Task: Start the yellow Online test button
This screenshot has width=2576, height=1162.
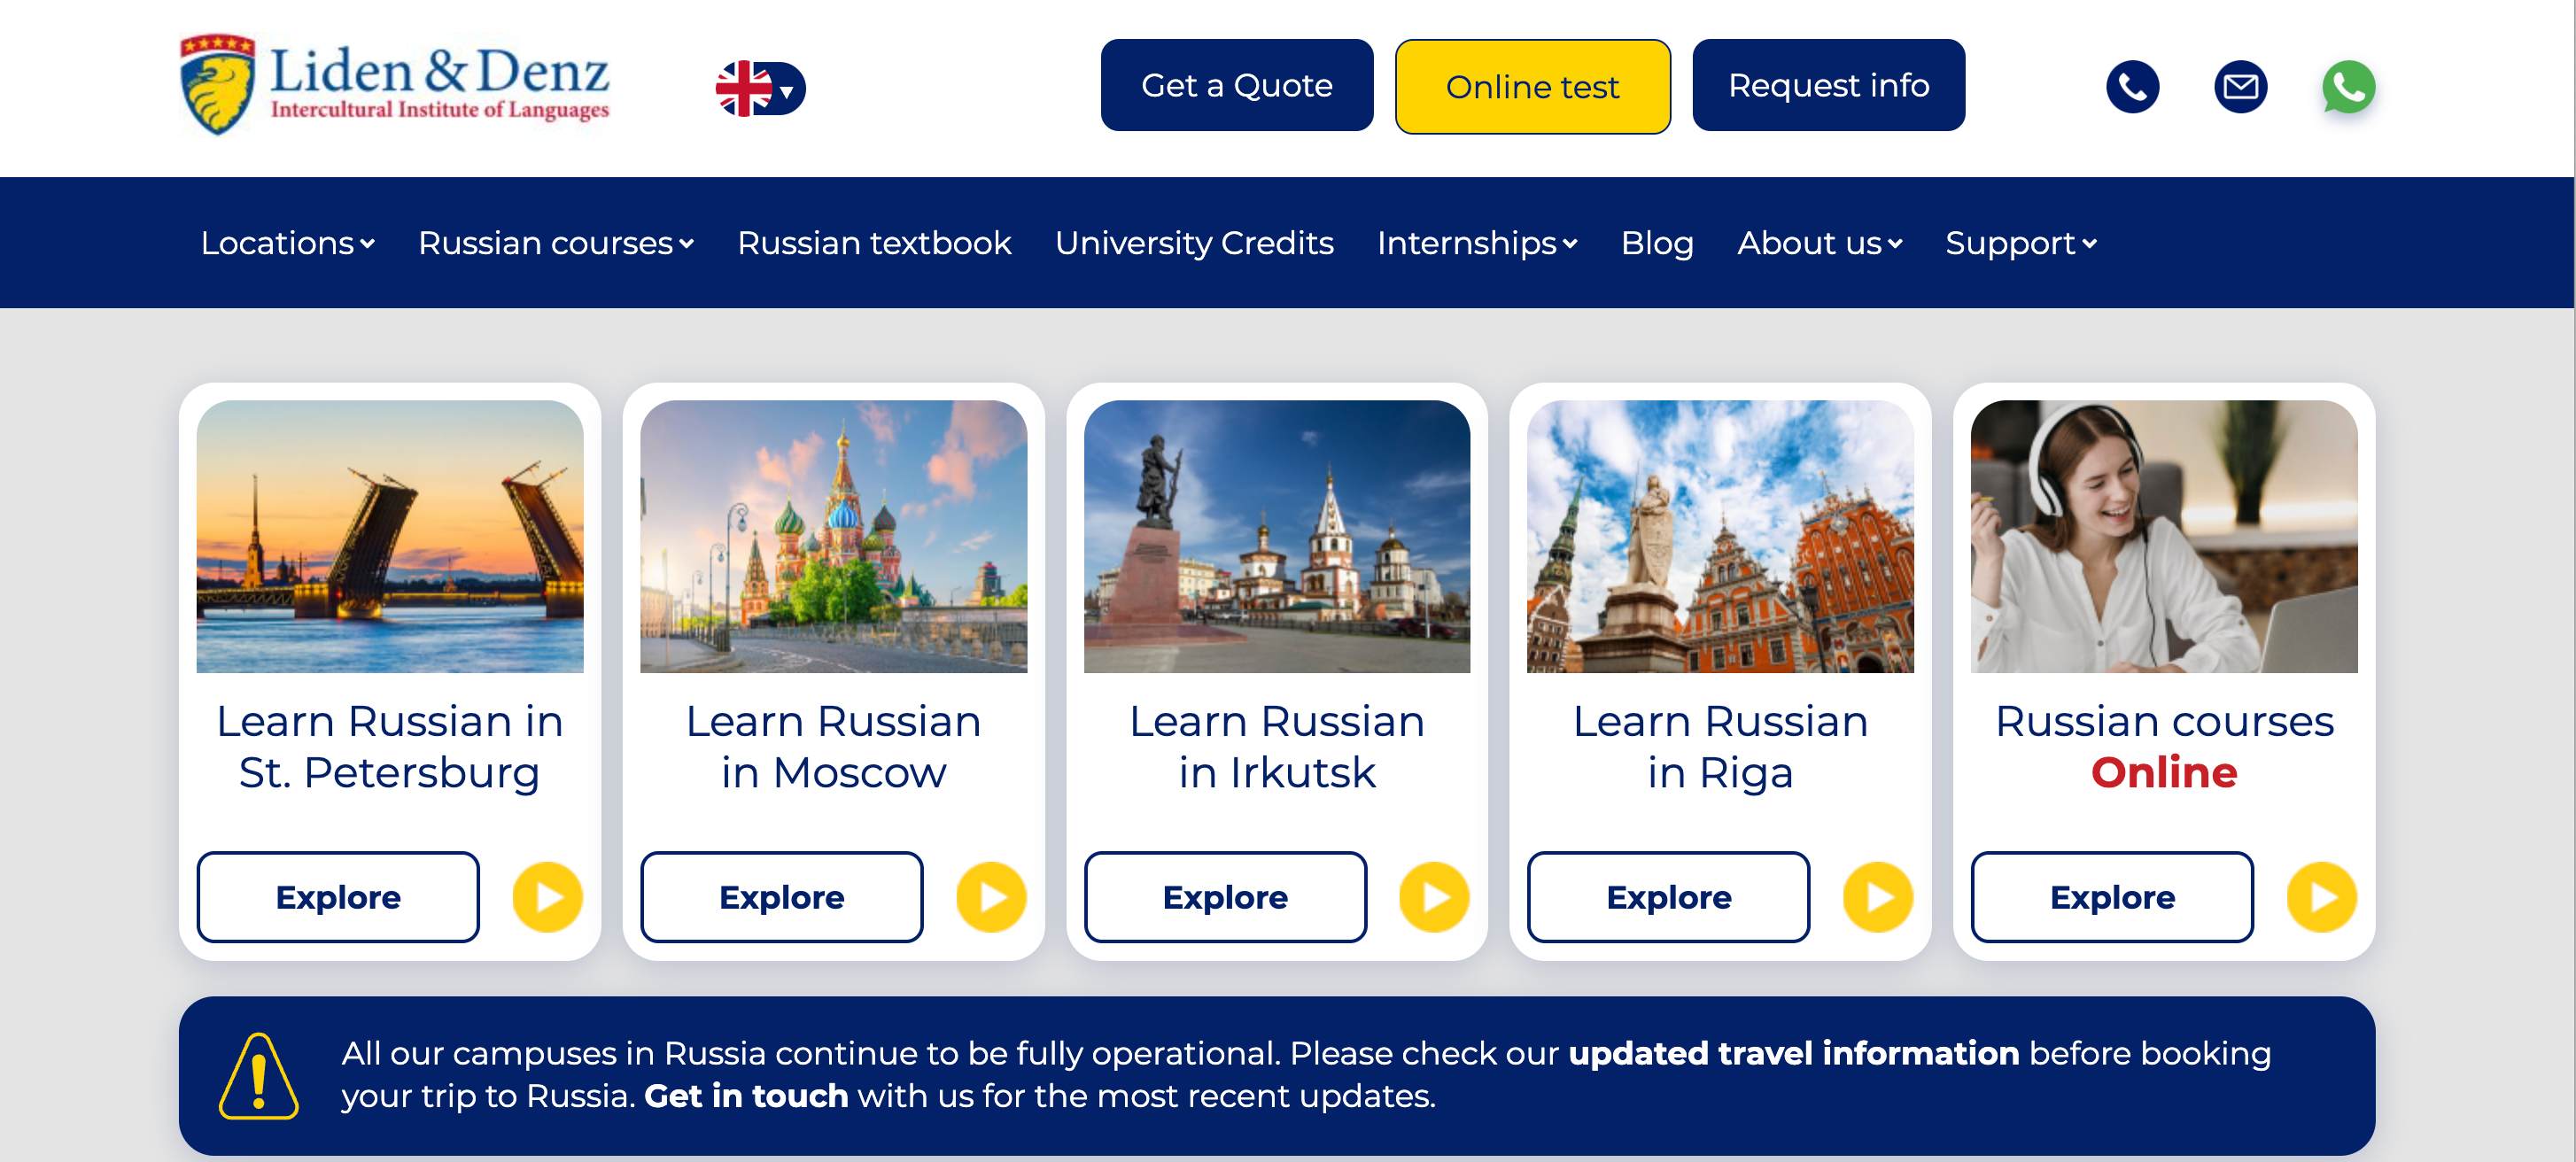Action: click(1532, 87)
